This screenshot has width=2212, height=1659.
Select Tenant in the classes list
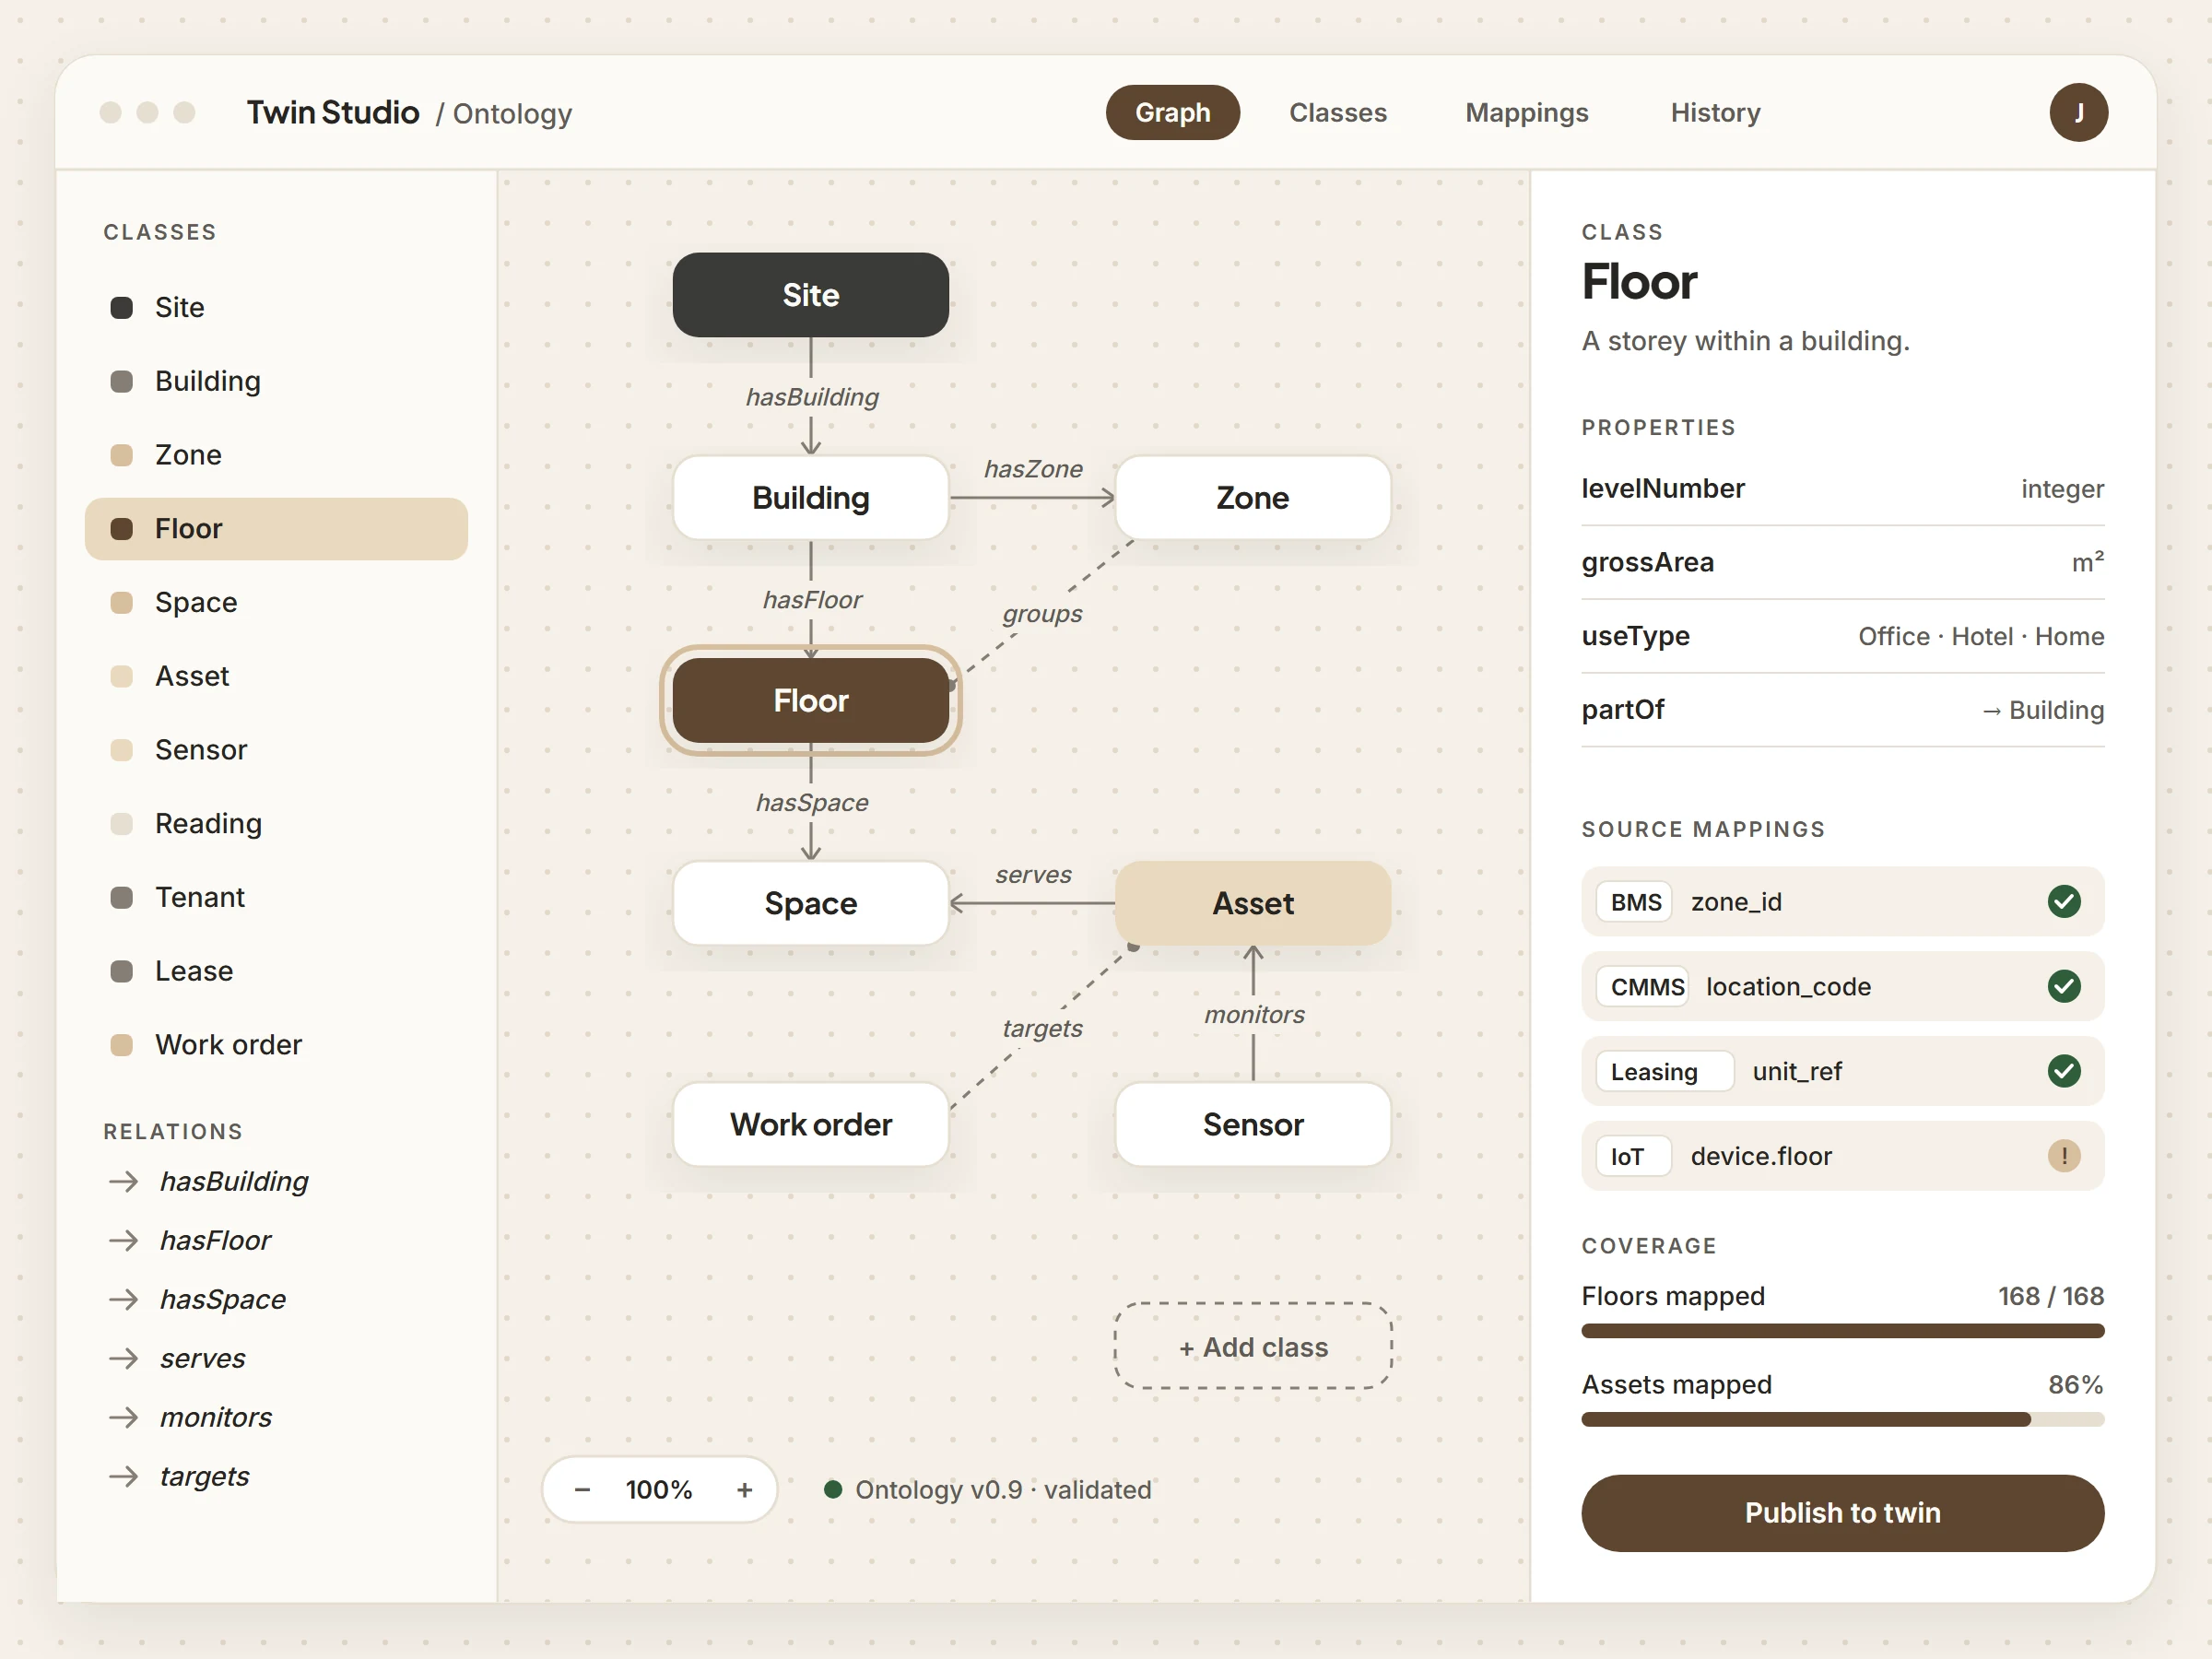[276, 898]
